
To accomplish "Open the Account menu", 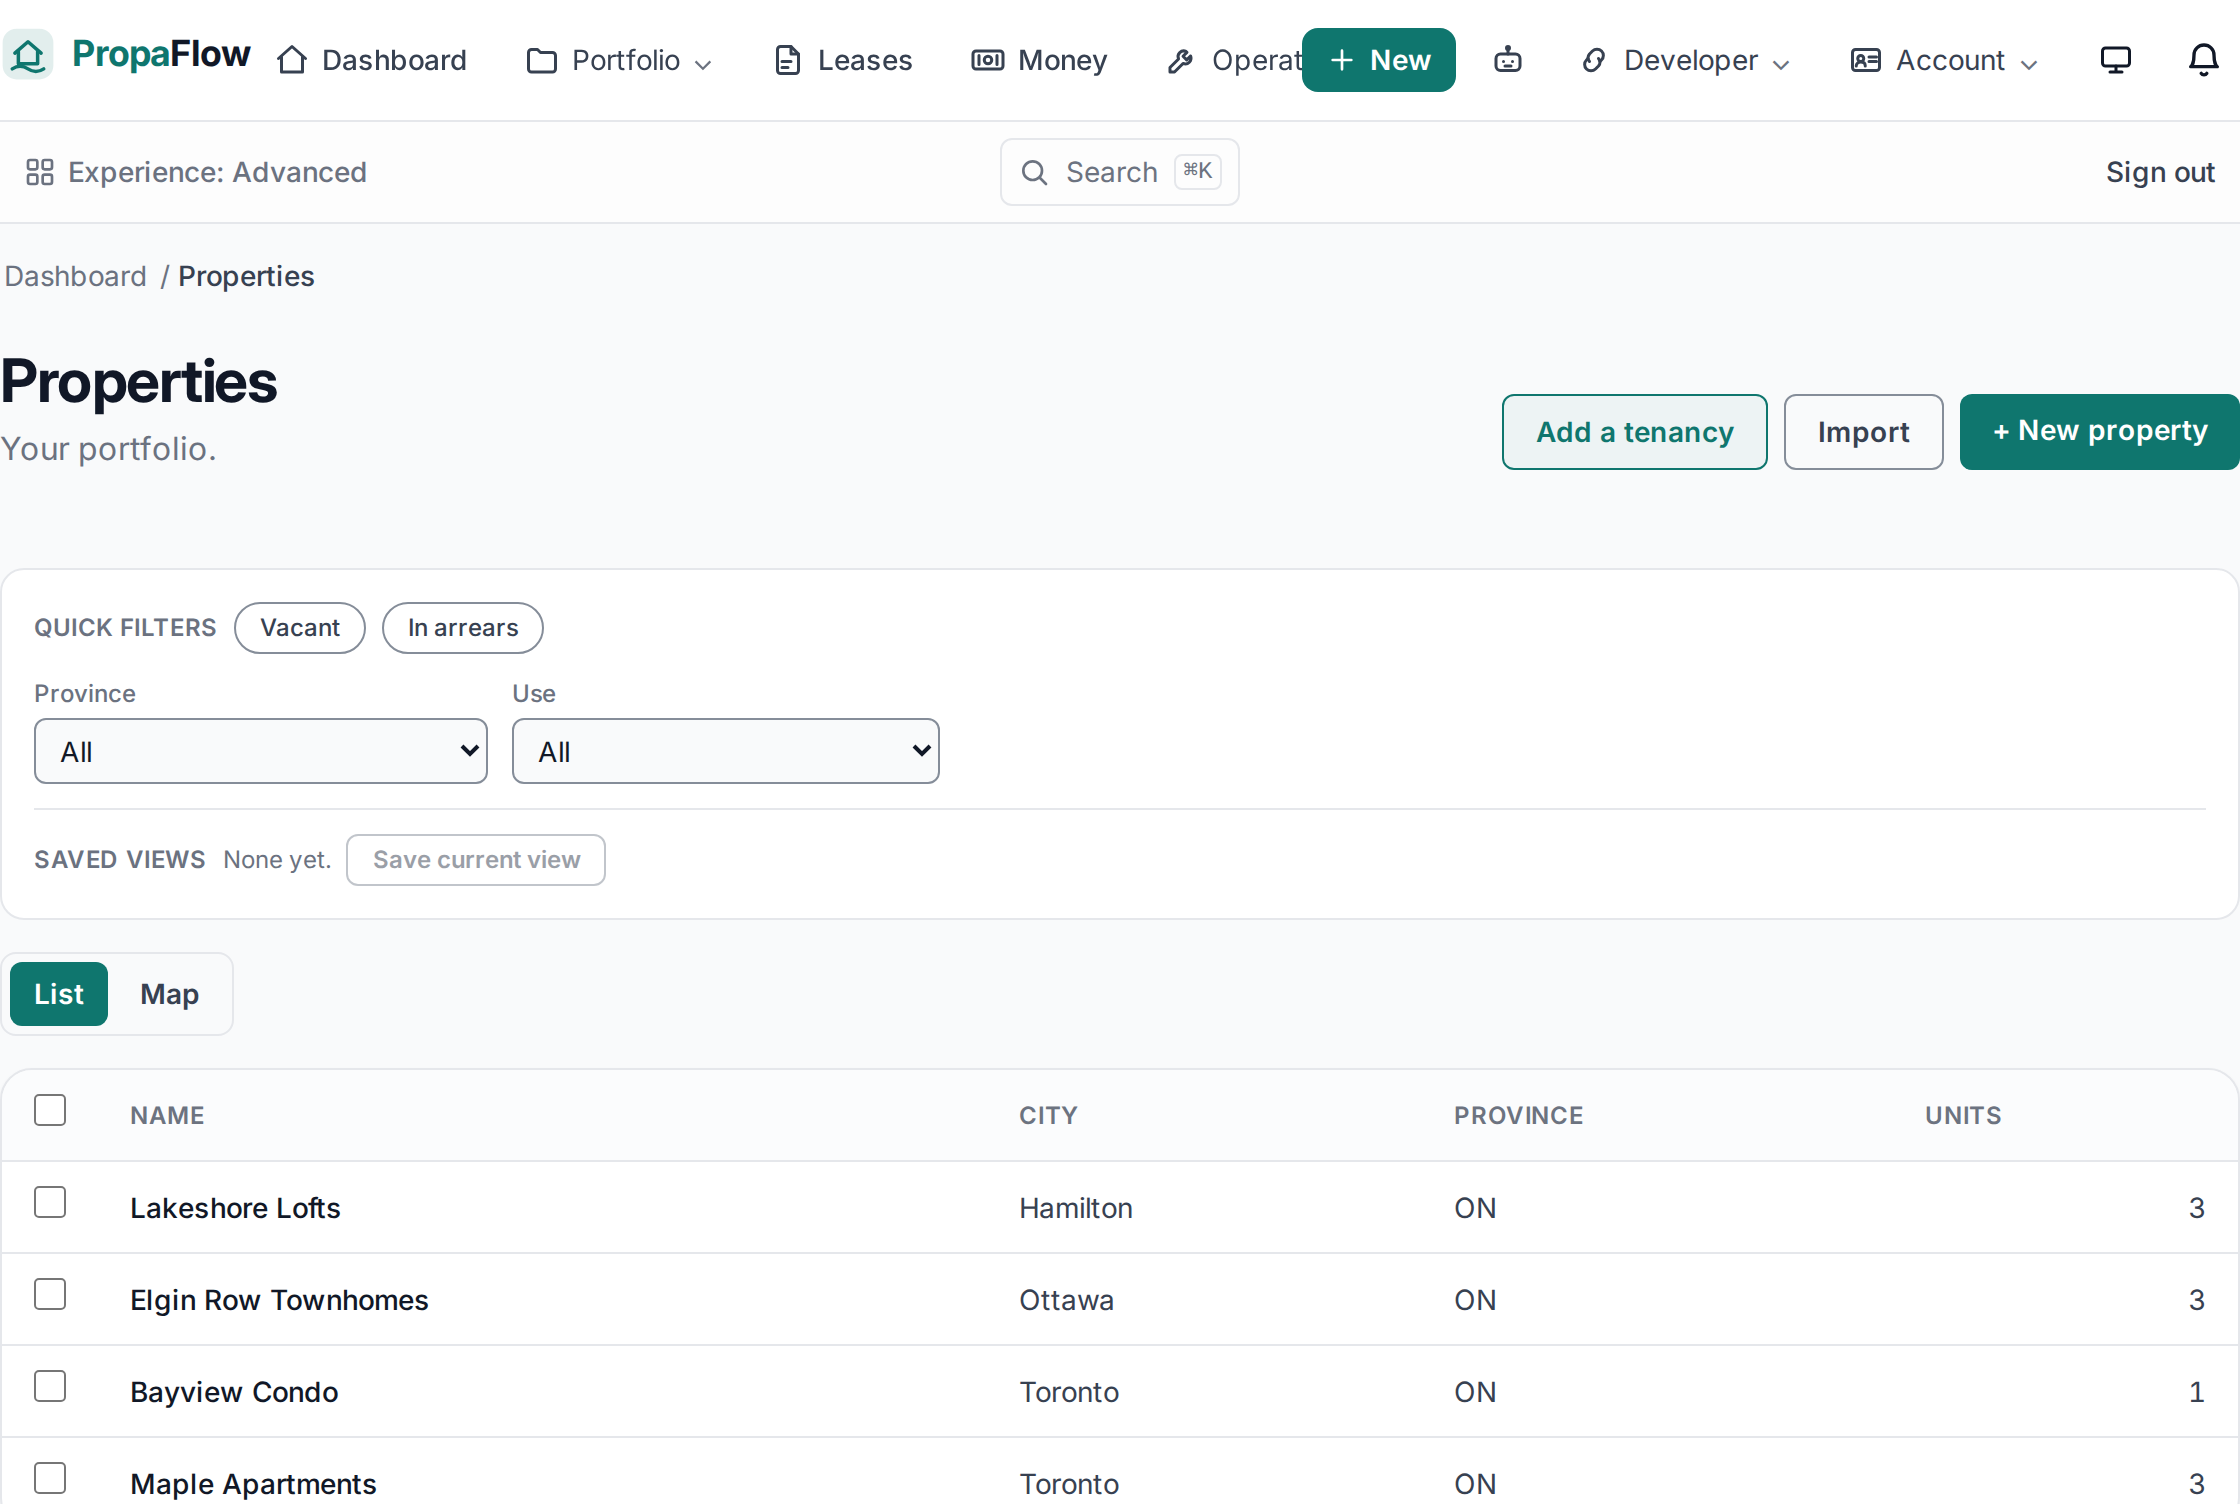I will pos(1944,60).
